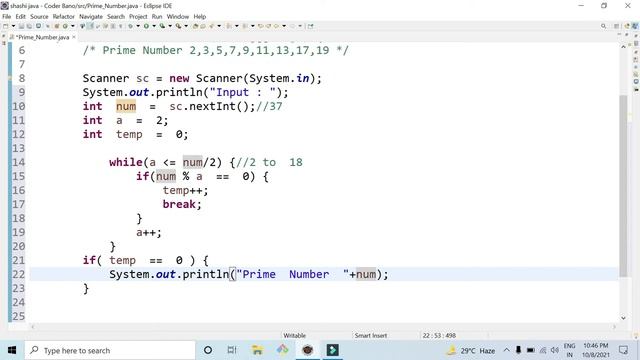
Task: Open the File menu
Action: coord(7,16)
